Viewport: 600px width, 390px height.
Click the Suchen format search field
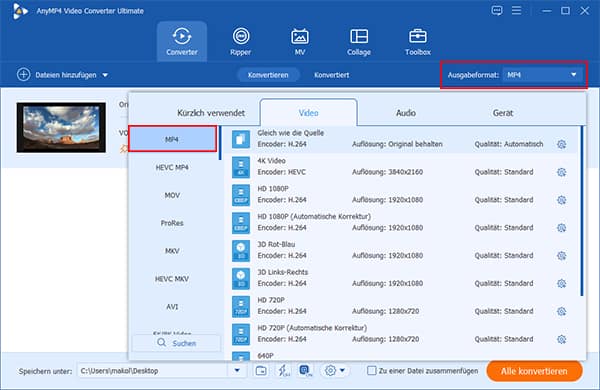point(176,343)
